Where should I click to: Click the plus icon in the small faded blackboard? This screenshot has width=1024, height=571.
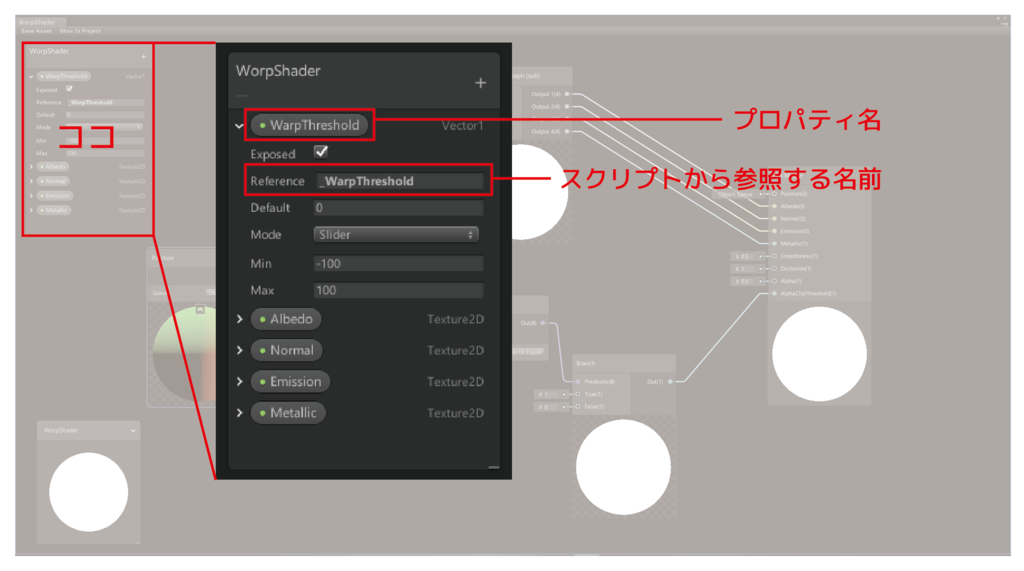tap(144, 57)
